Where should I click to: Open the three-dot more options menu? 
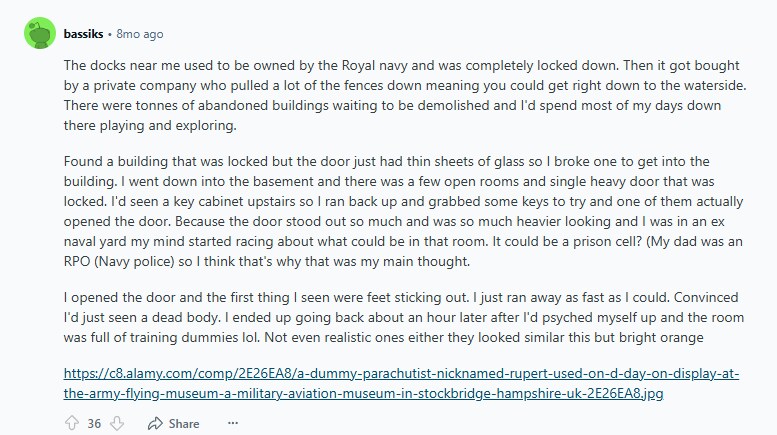(x=233, y=423)
